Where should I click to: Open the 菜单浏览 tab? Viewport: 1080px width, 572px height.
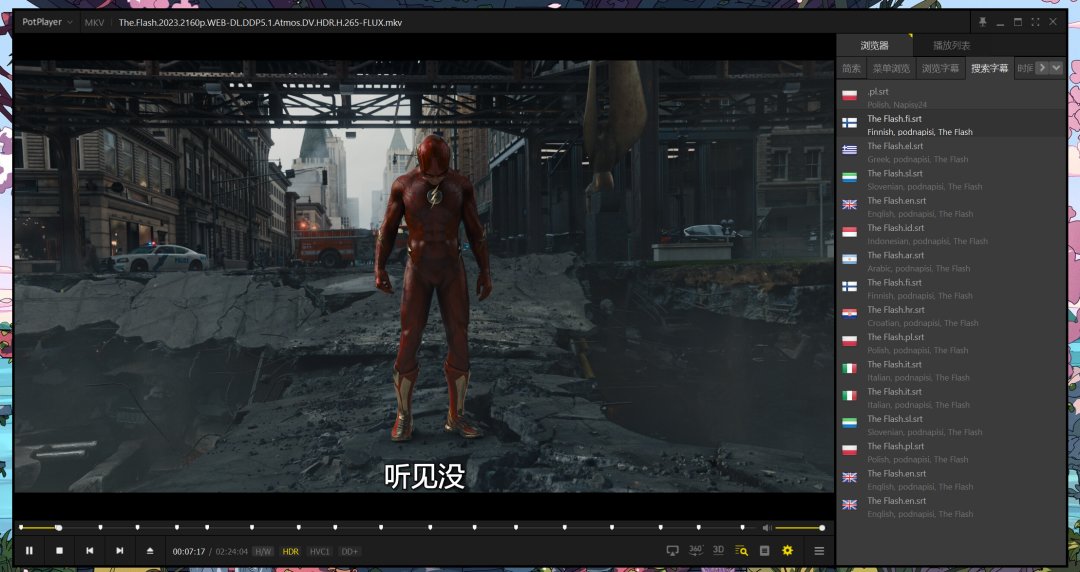pos(891,68)
